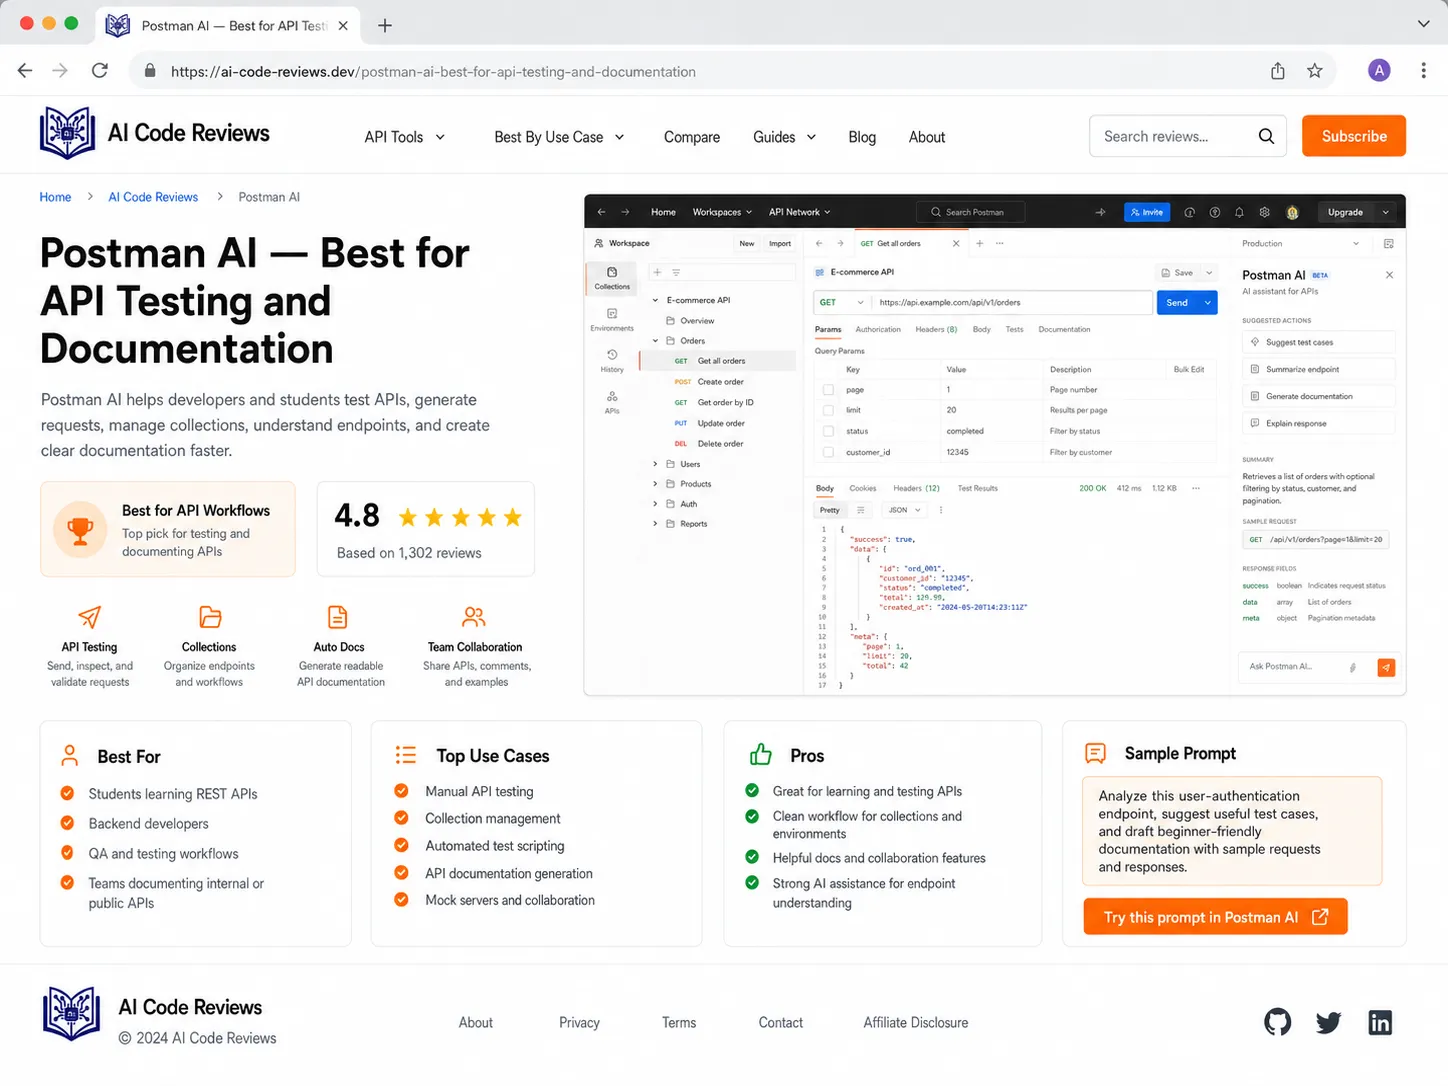Viewport: 1448px width, 1086px height.
Task: Check the page query param checkbox
Action: pyautogui.click(x=828, y=390)
